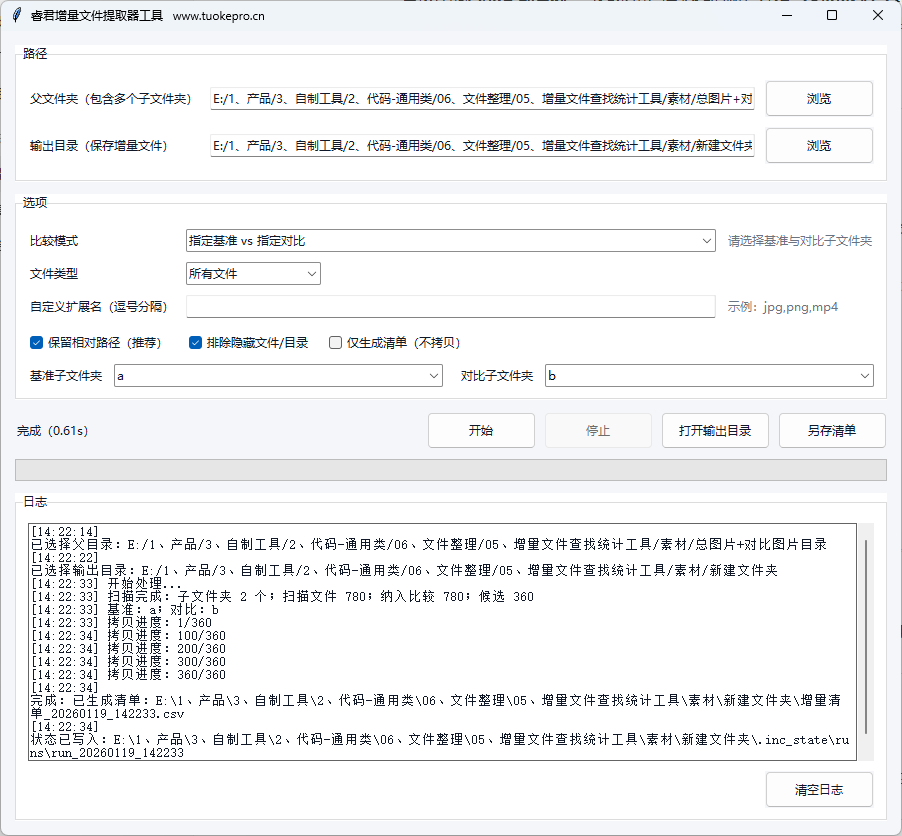Enable 仅生成清单 (不拷贝) checkbox
Image resolution: width=902 pixels, height=836 pixels.
336,342
